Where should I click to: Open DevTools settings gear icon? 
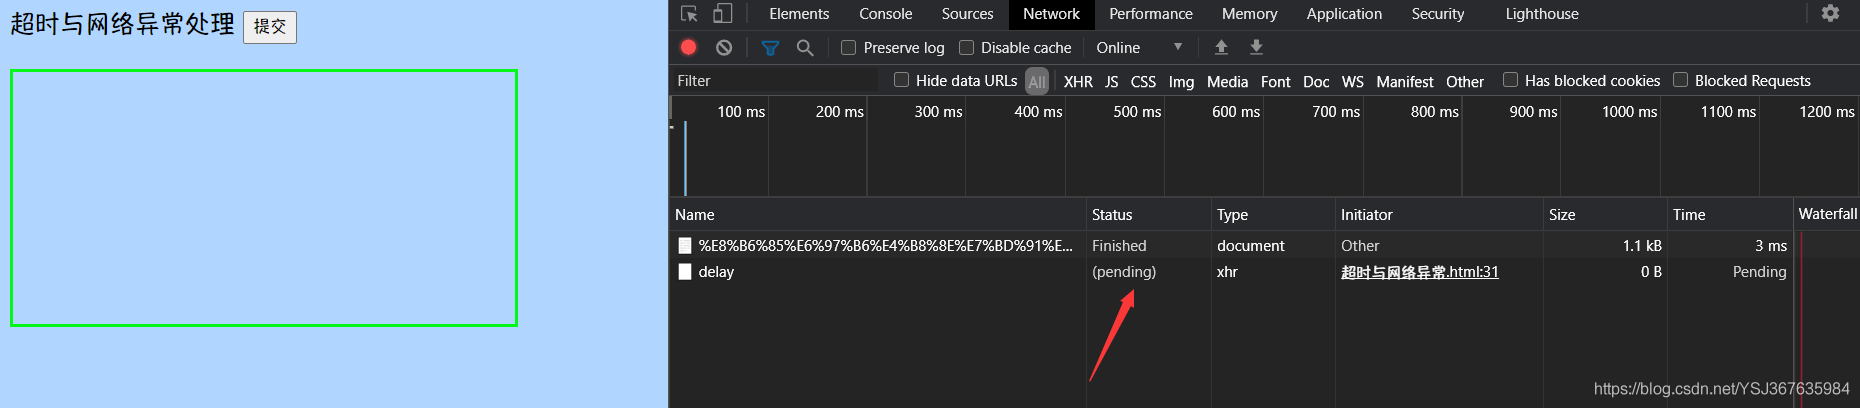1830,13
